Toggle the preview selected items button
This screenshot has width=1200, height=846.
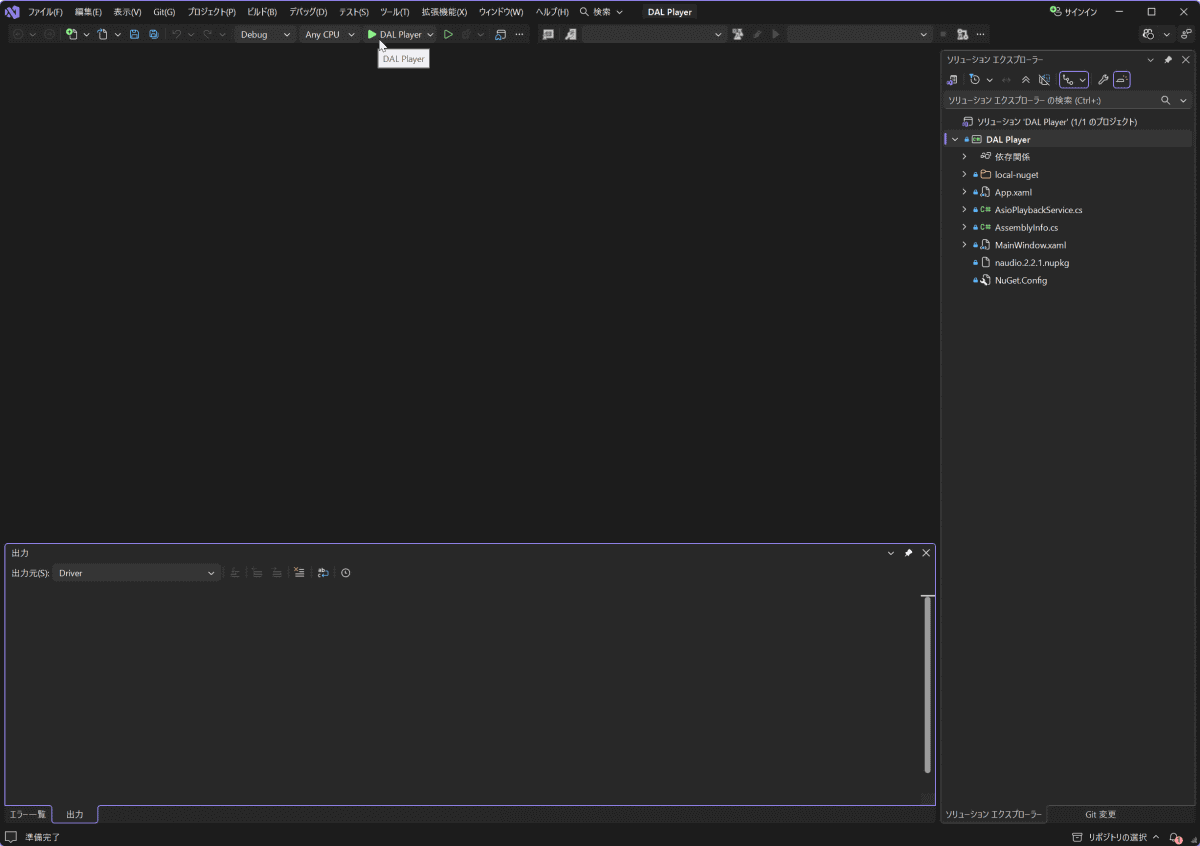1122,79
